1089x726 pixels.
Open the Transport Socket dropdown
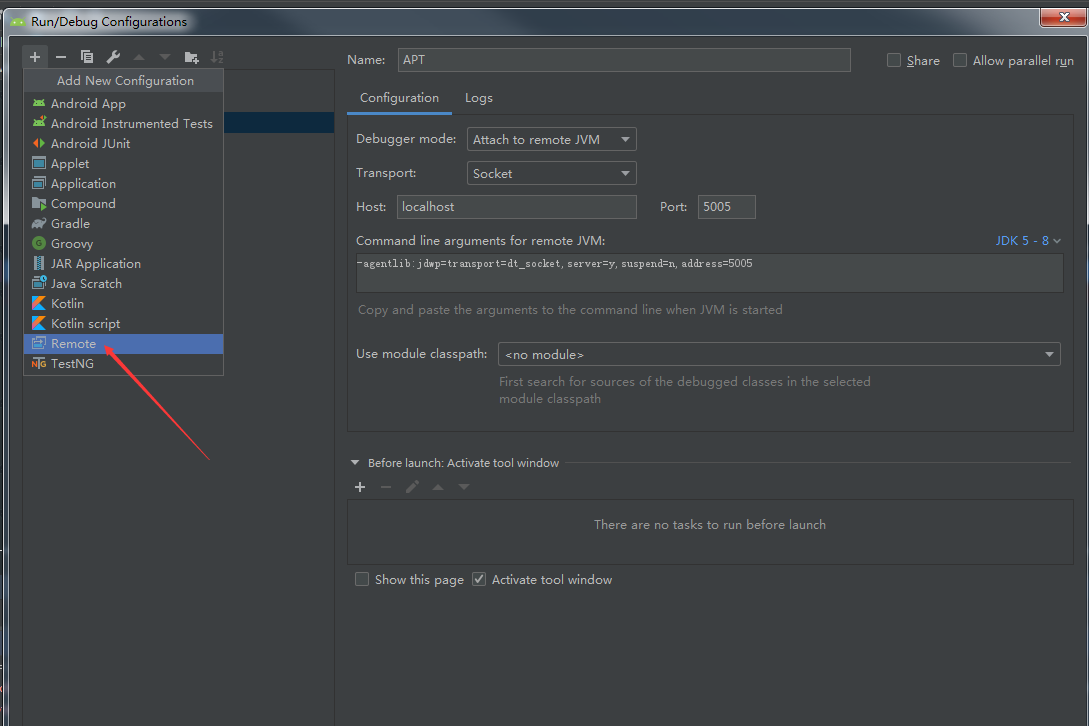point(551,173)
